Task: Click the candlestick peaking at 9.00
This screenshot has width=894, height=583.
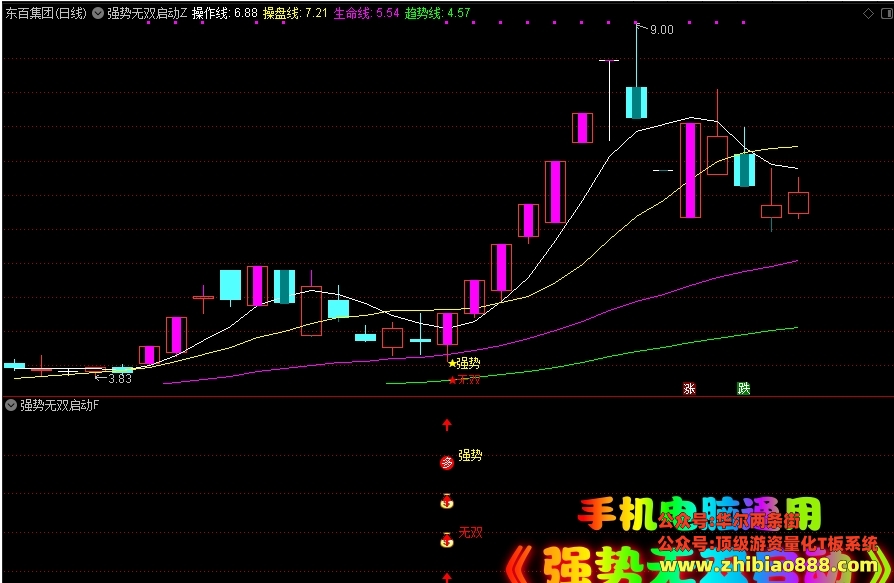Action: [636, 102]
